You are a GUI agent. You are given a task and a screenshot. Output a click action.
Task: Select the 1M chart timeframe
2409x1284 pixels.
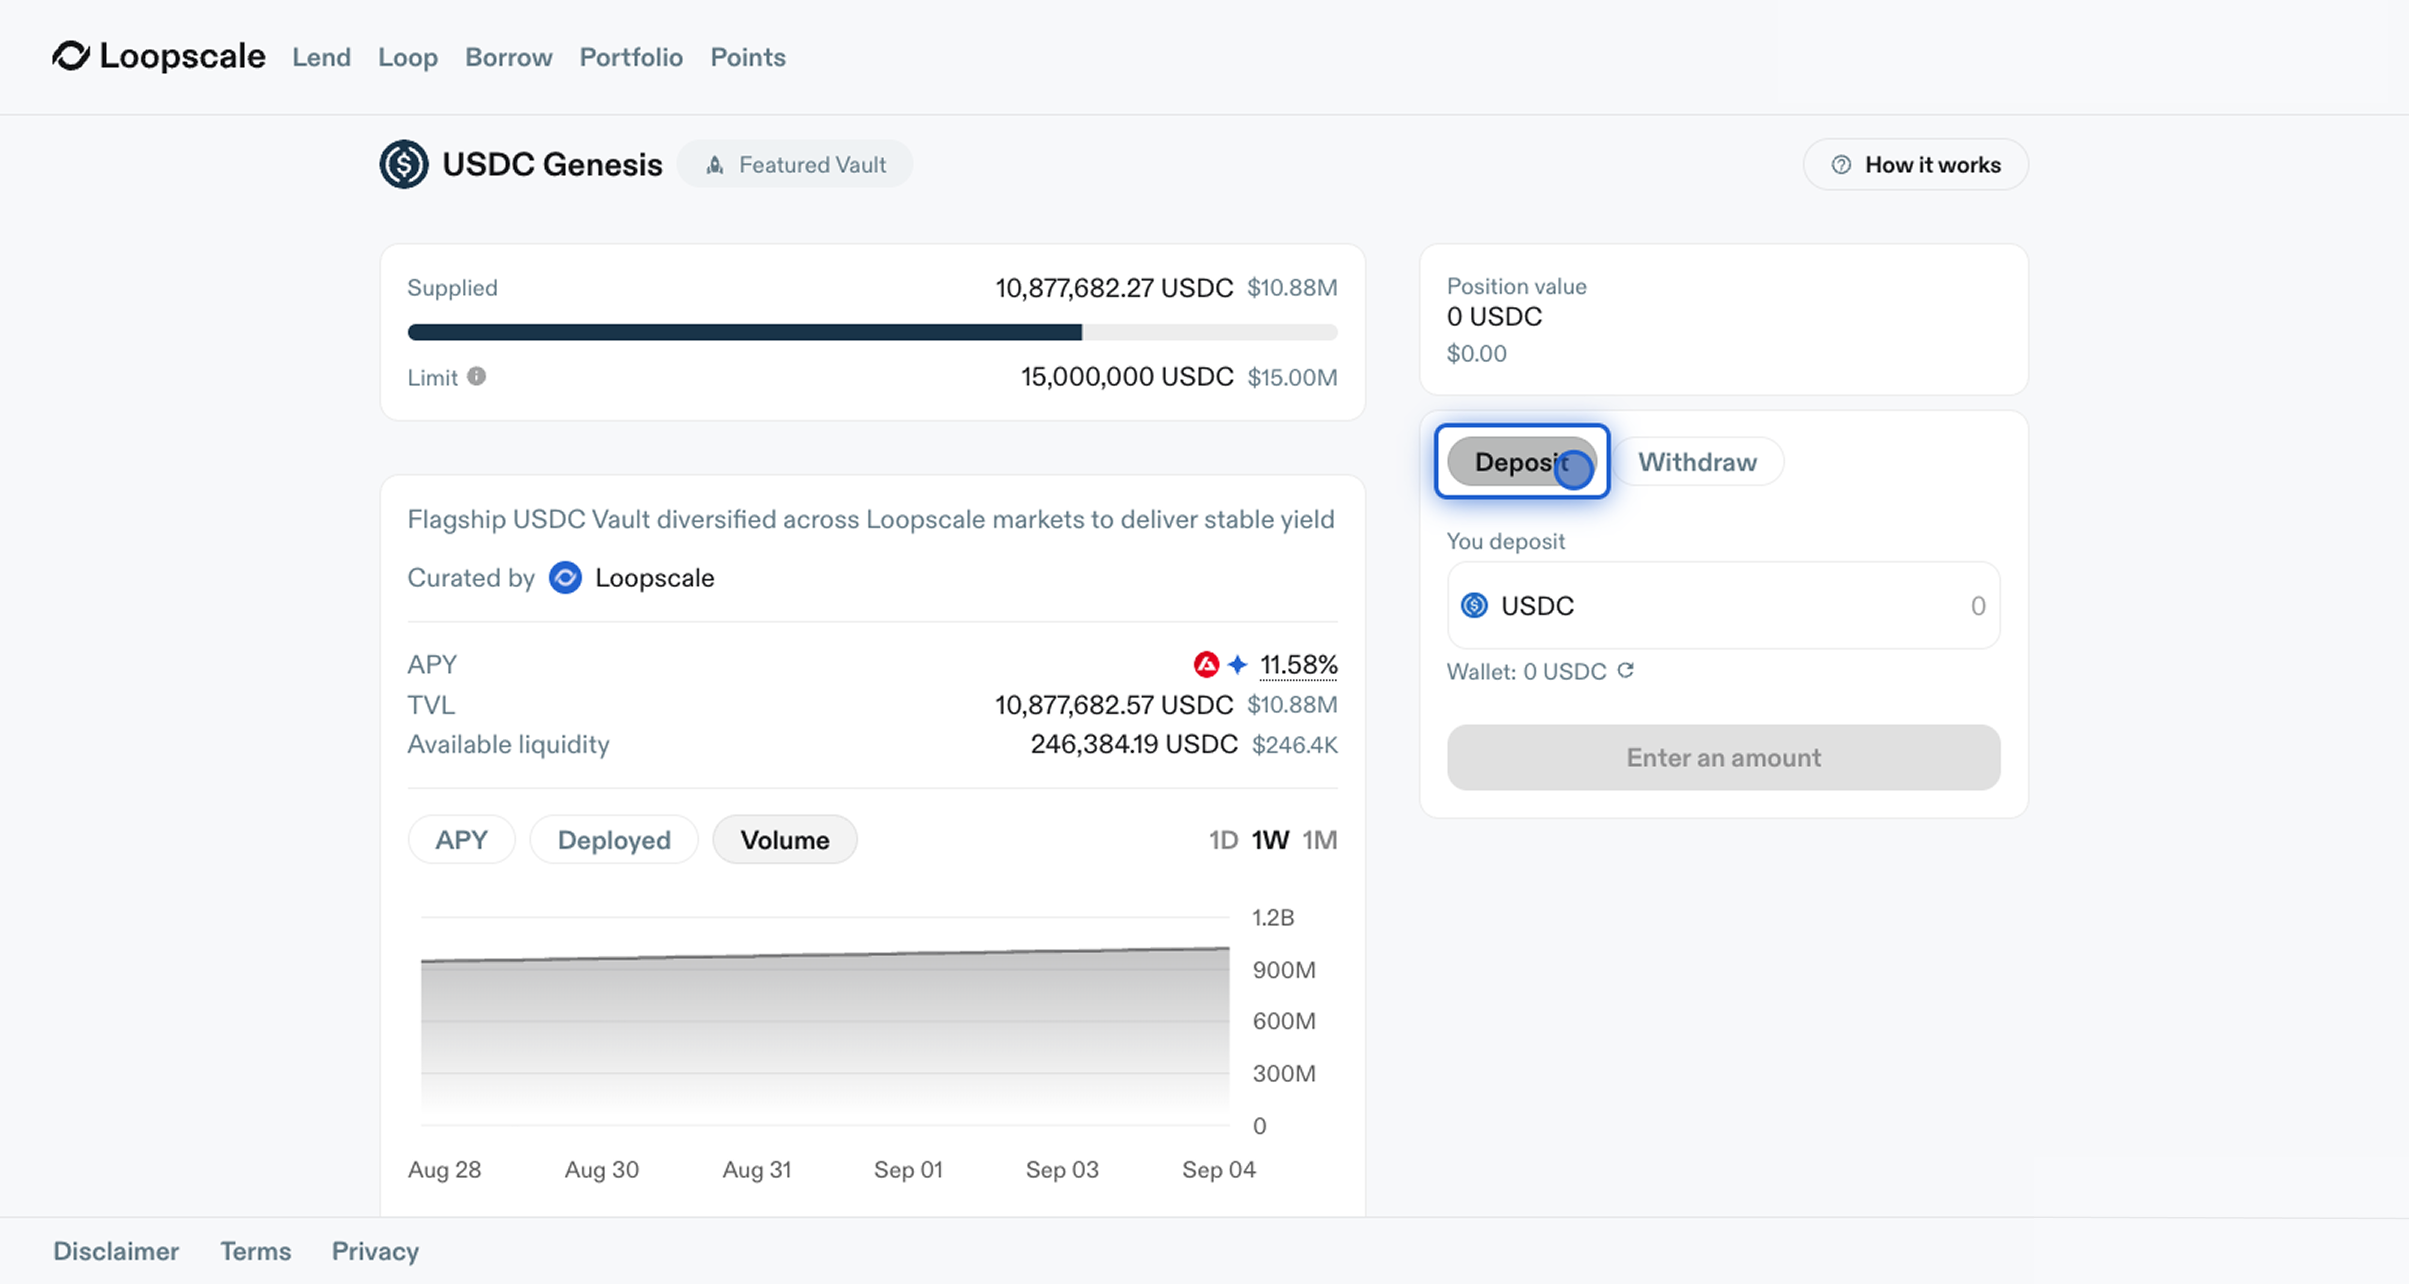point(1319,839)
